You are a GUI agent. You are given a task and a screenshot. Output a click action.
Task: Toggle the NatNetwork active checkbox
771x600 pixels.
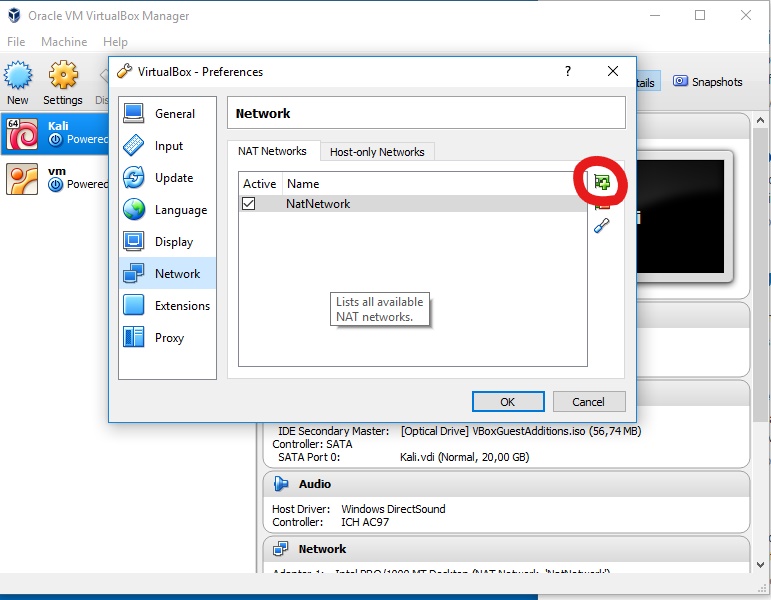[248, 204]
